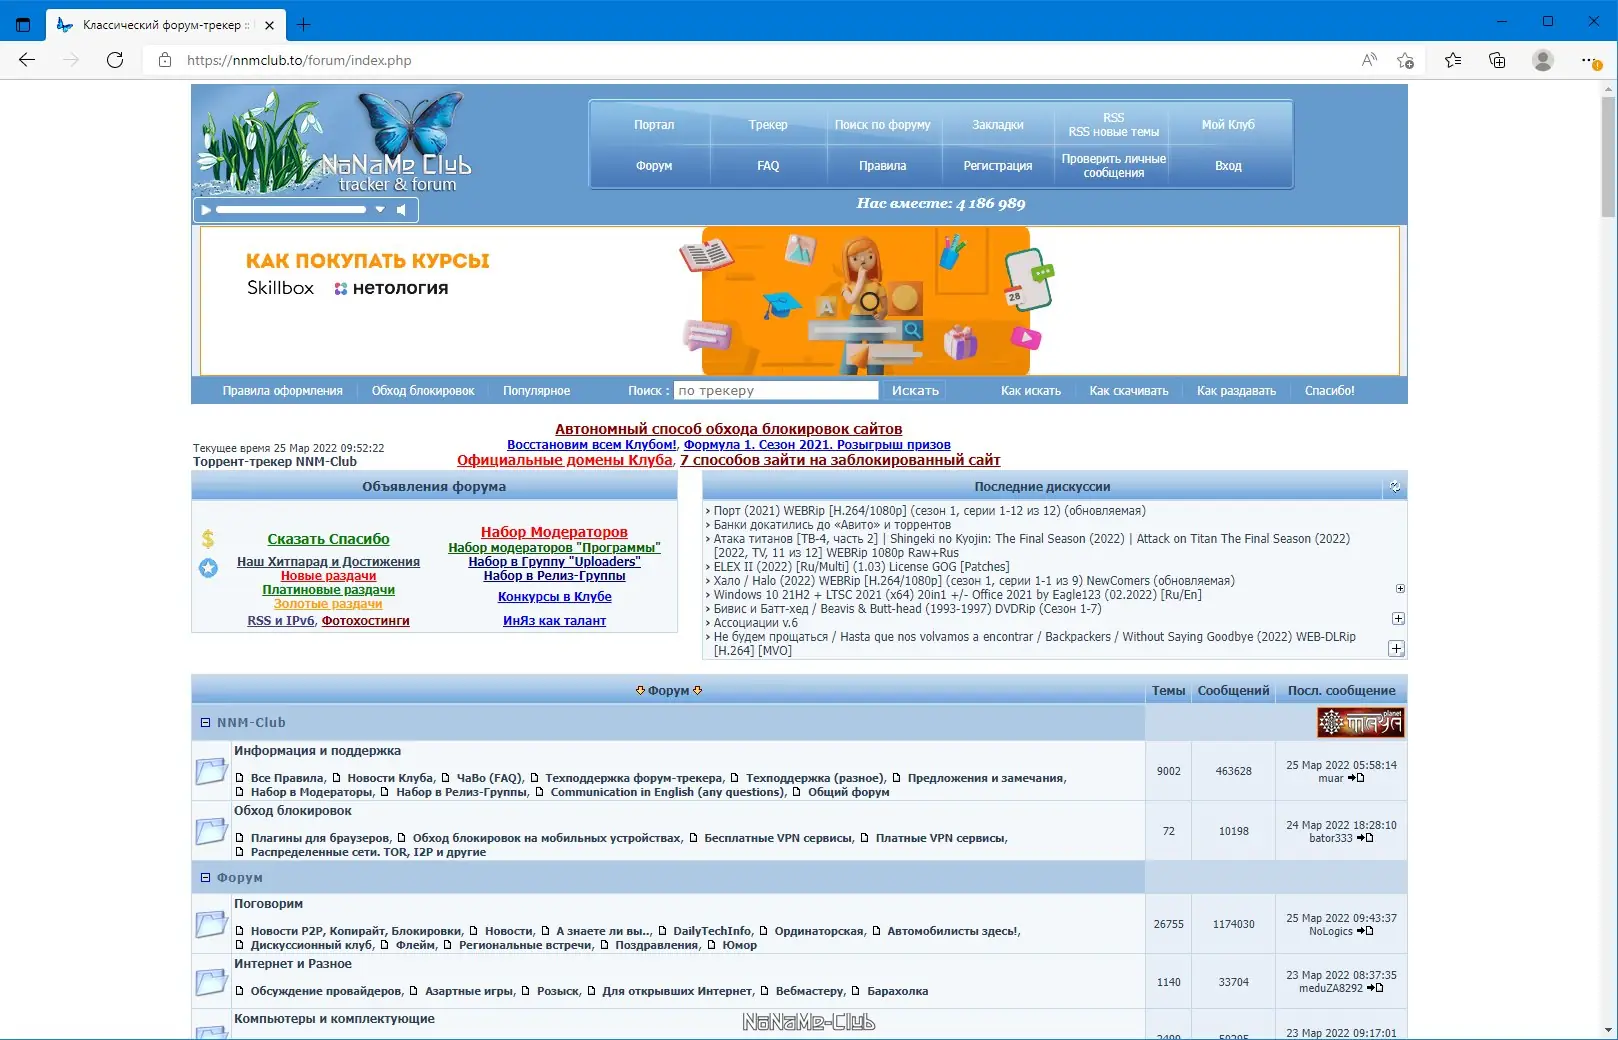Start the radio player with the play button
Viewport: 1618px width, 1040px height.
coord(206,210)
